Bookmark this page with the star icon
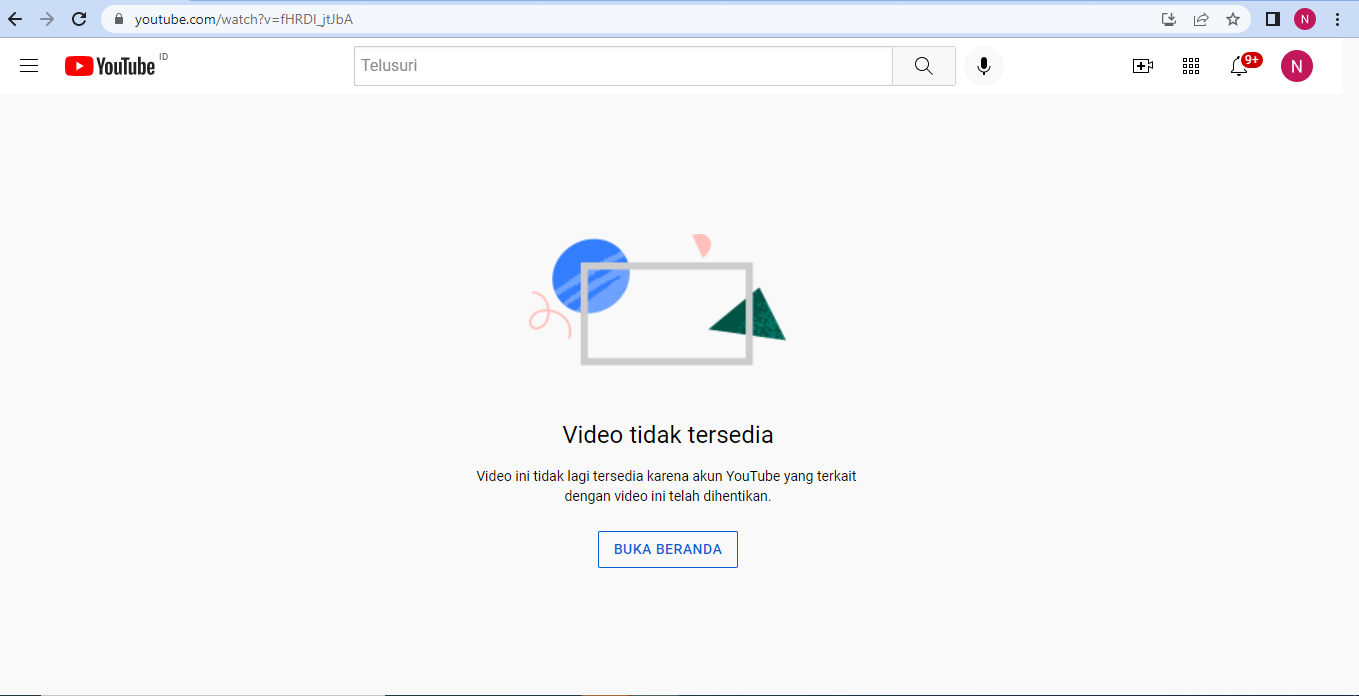The width and height of the screenshot is (1359, 696). 1233,19
